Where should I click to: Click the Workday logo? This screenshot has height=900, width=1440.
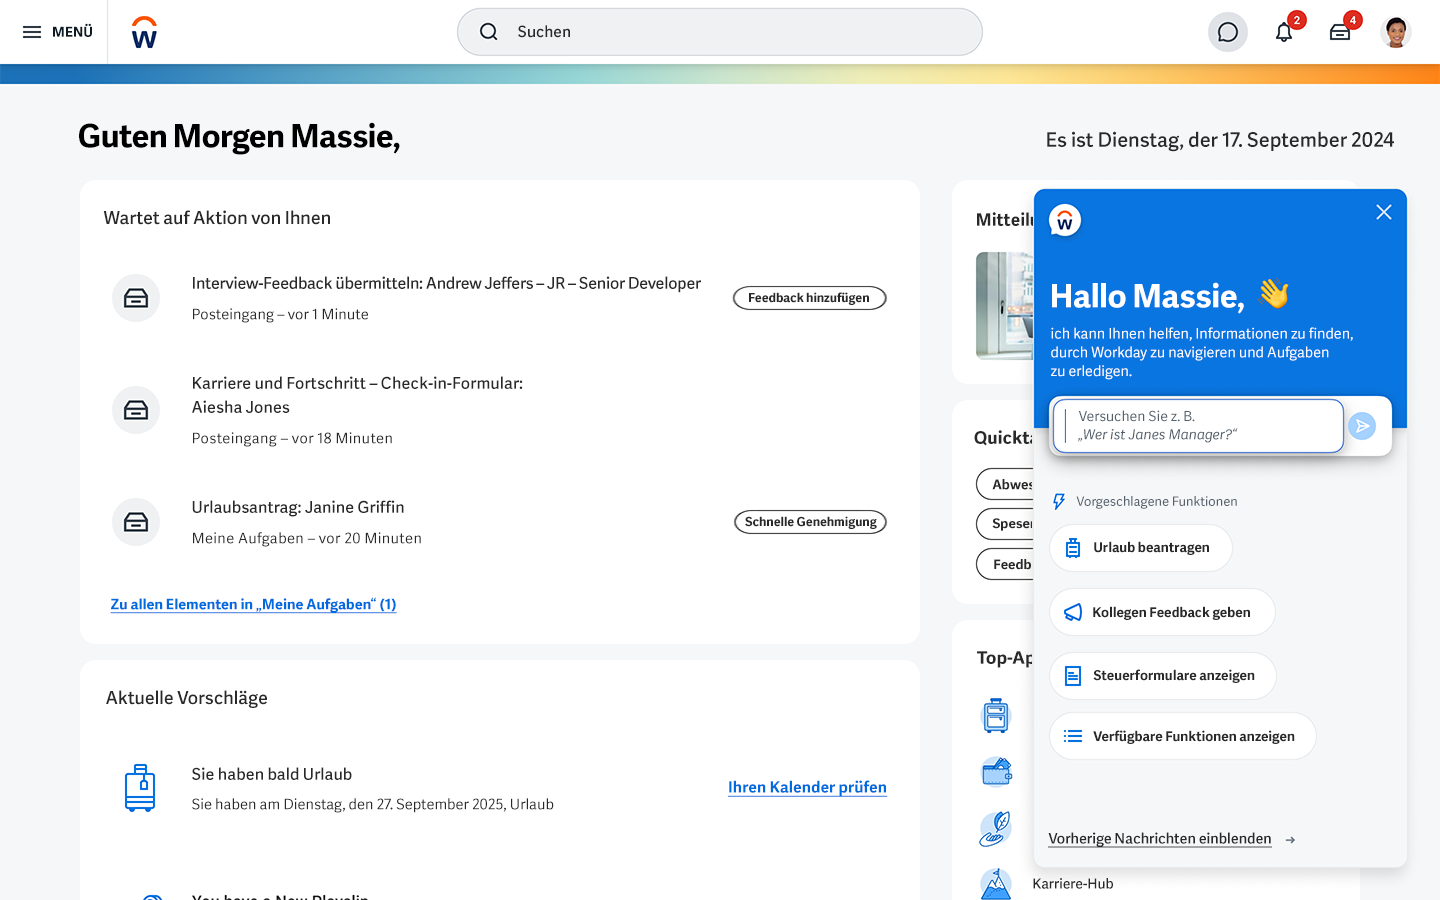tap(143, 31)
